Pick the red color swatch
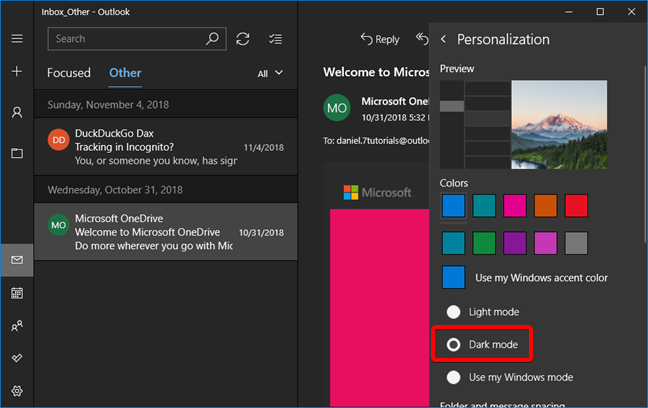Viewport: 648px width, 408px height. tap(576, 205)
